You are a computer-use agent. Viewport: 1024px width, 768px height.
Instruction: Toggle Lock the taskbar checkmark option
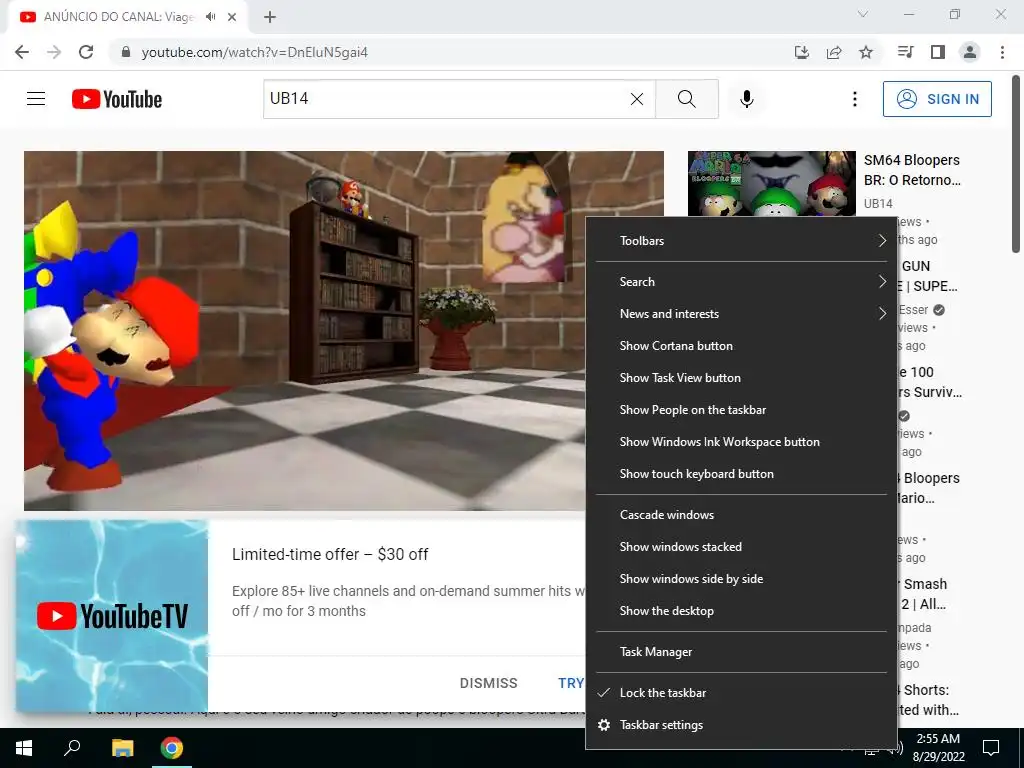click(x=741, y=693)
